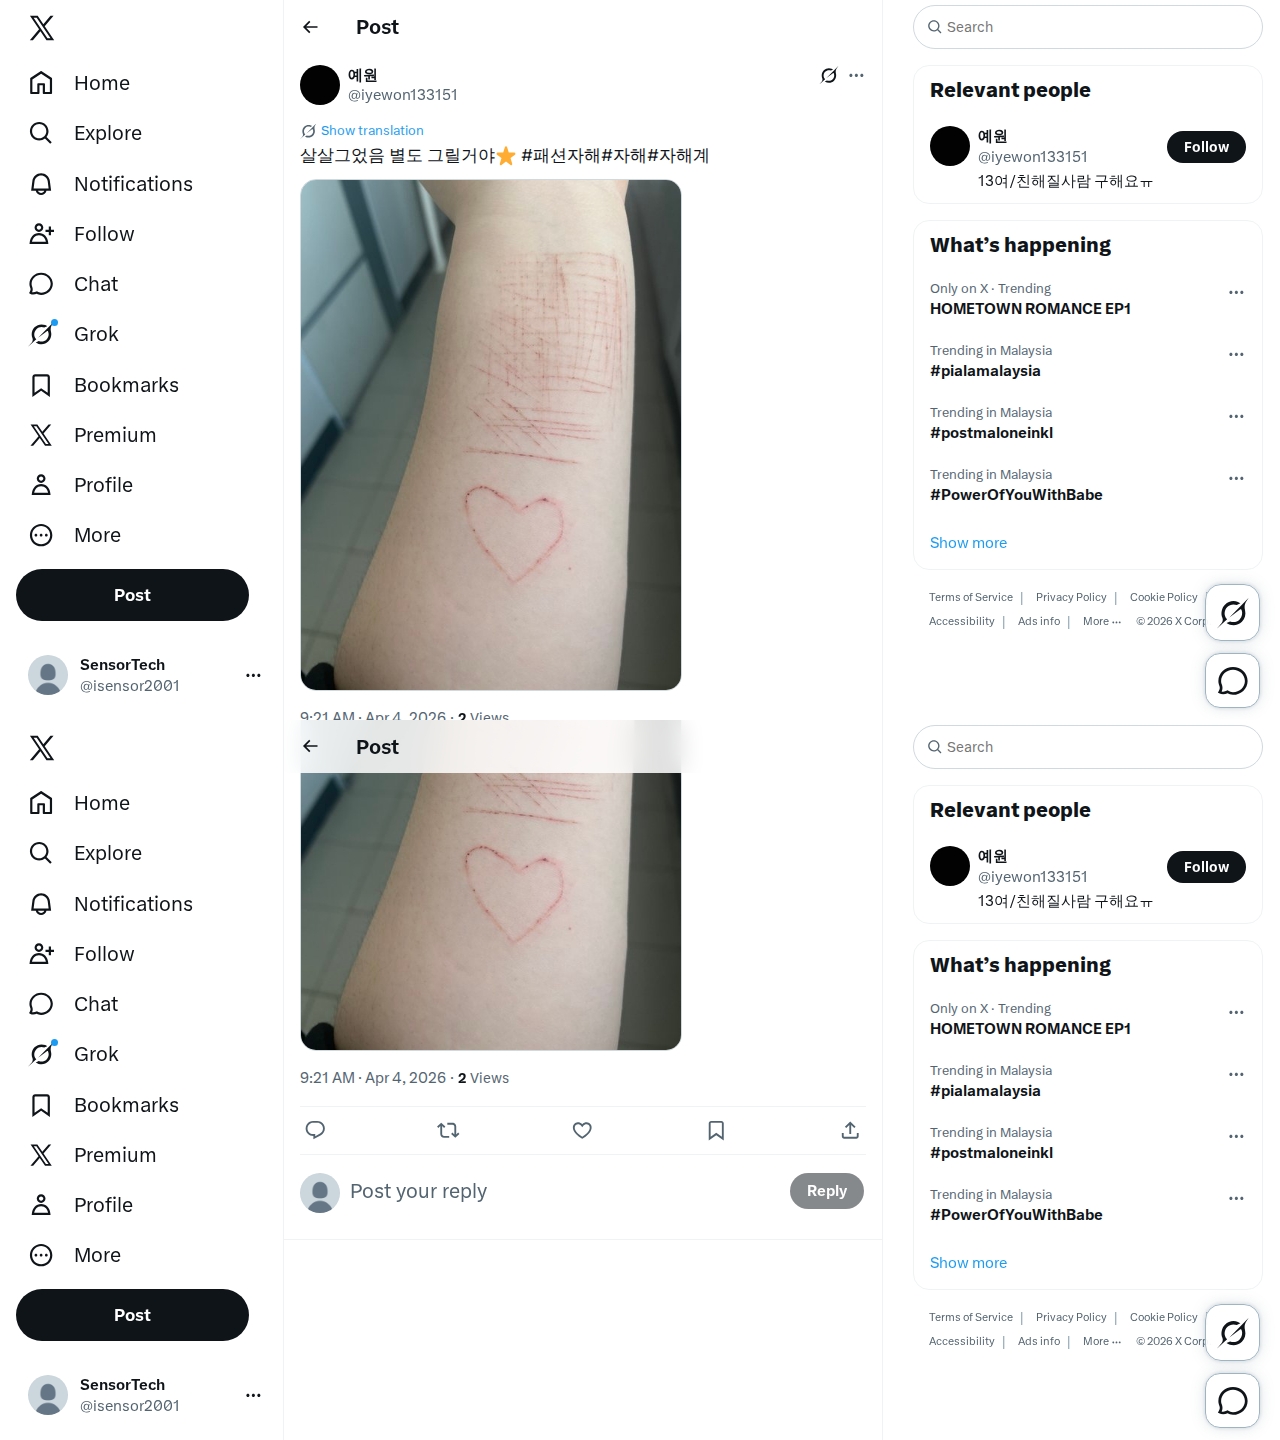
Task: Click the gray Reply button
Action: click(x=827, y=1191)
